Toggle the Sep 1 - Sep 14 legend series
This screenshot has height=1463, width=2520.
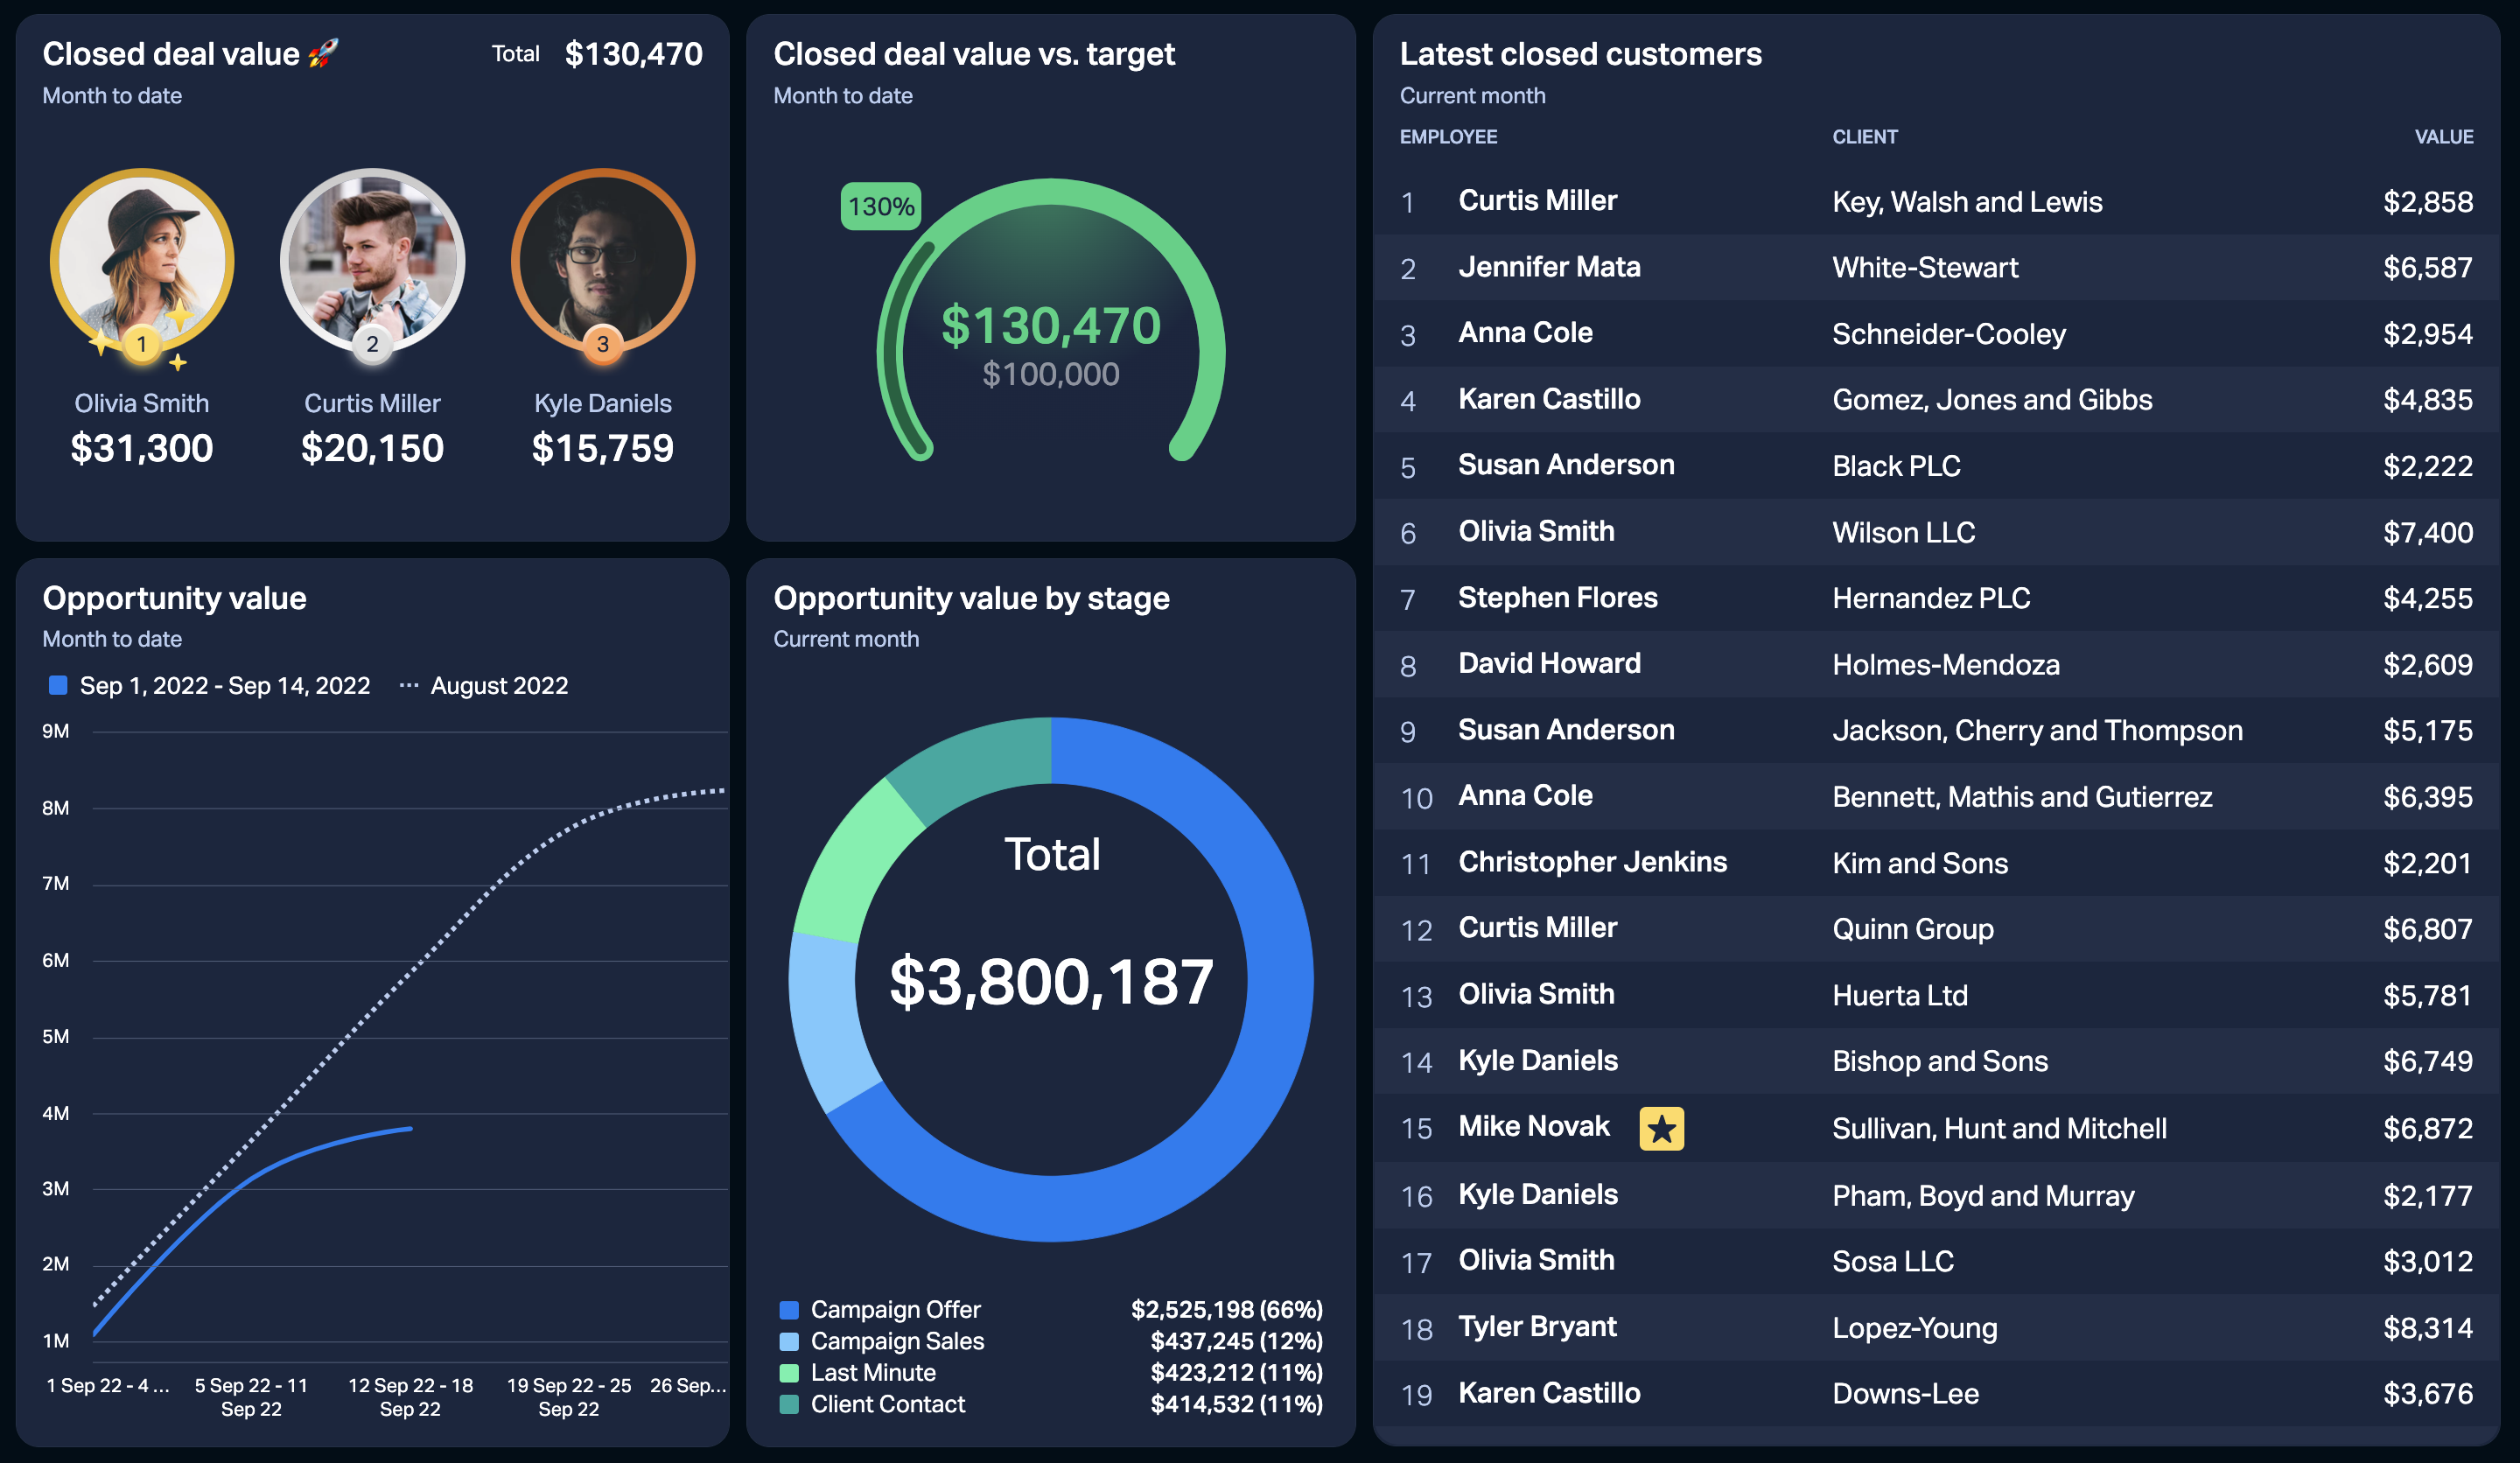point(209,685)
